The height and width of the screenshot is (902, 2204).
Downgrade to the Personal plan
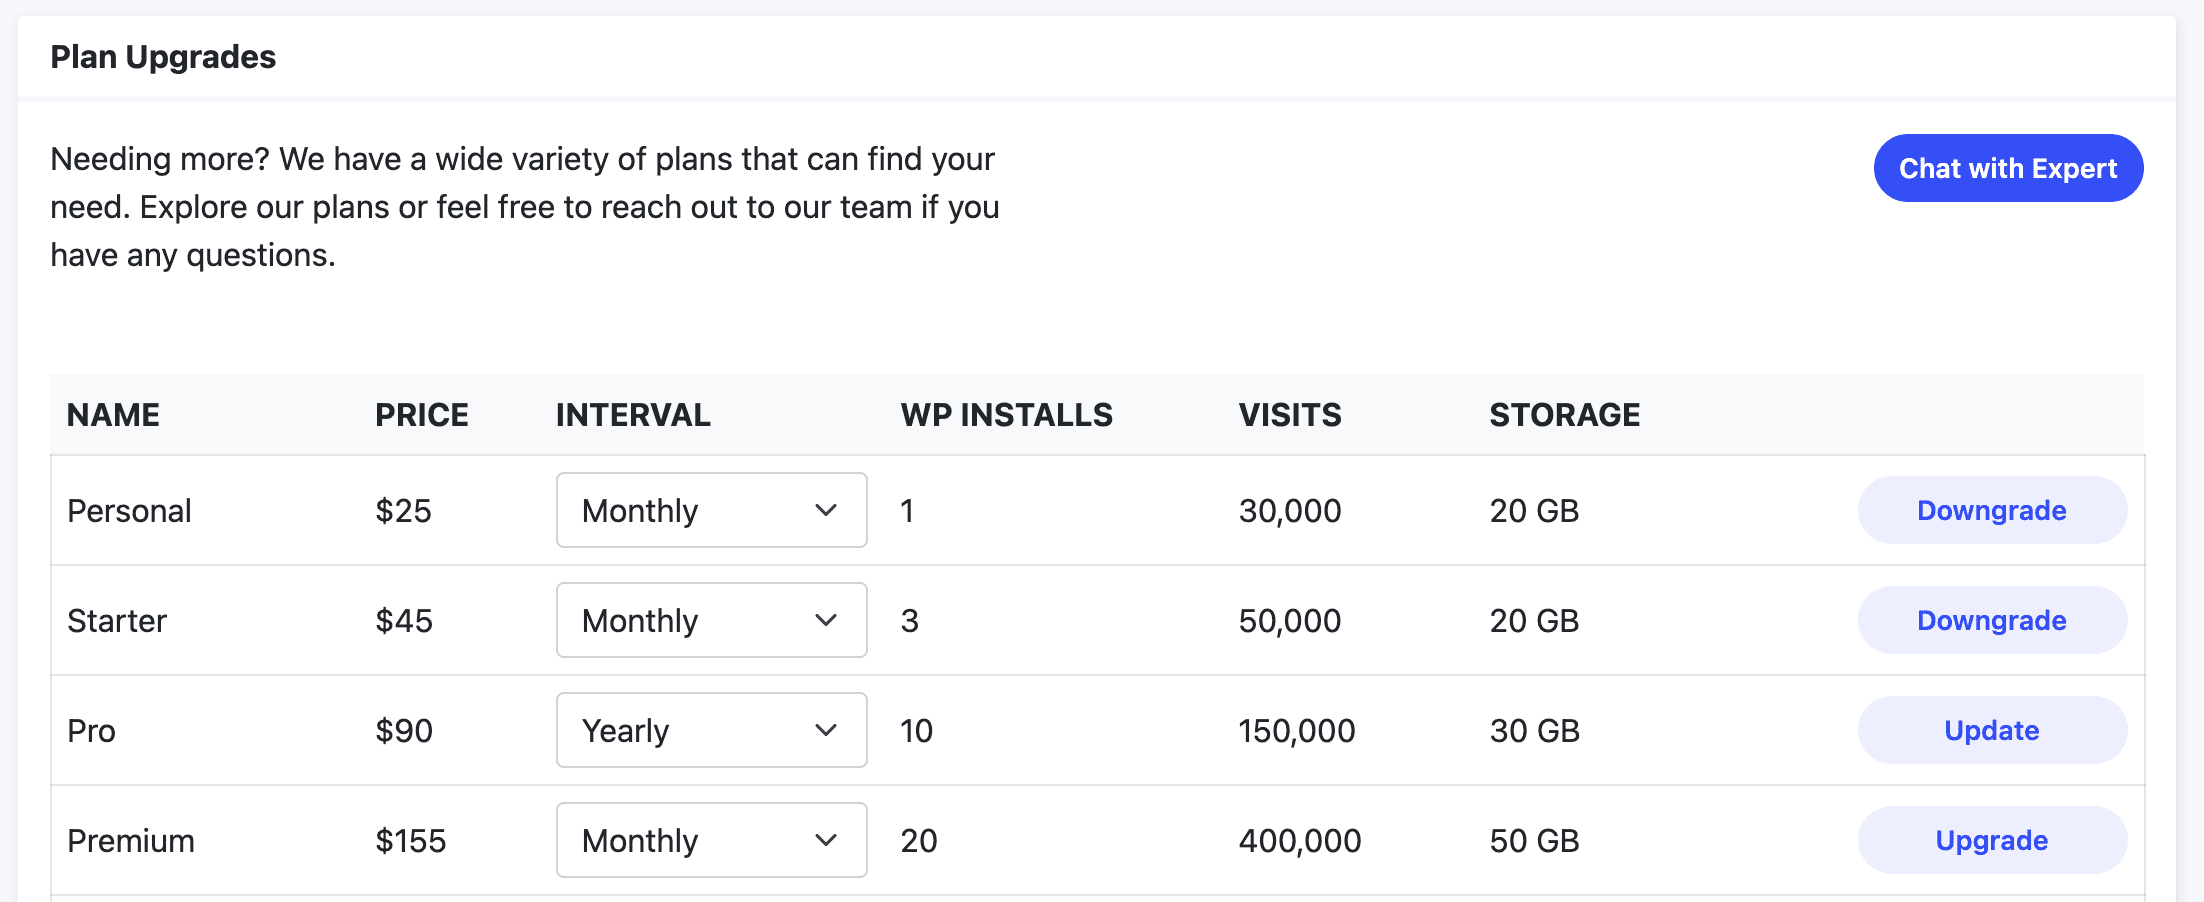[1991, 510]
